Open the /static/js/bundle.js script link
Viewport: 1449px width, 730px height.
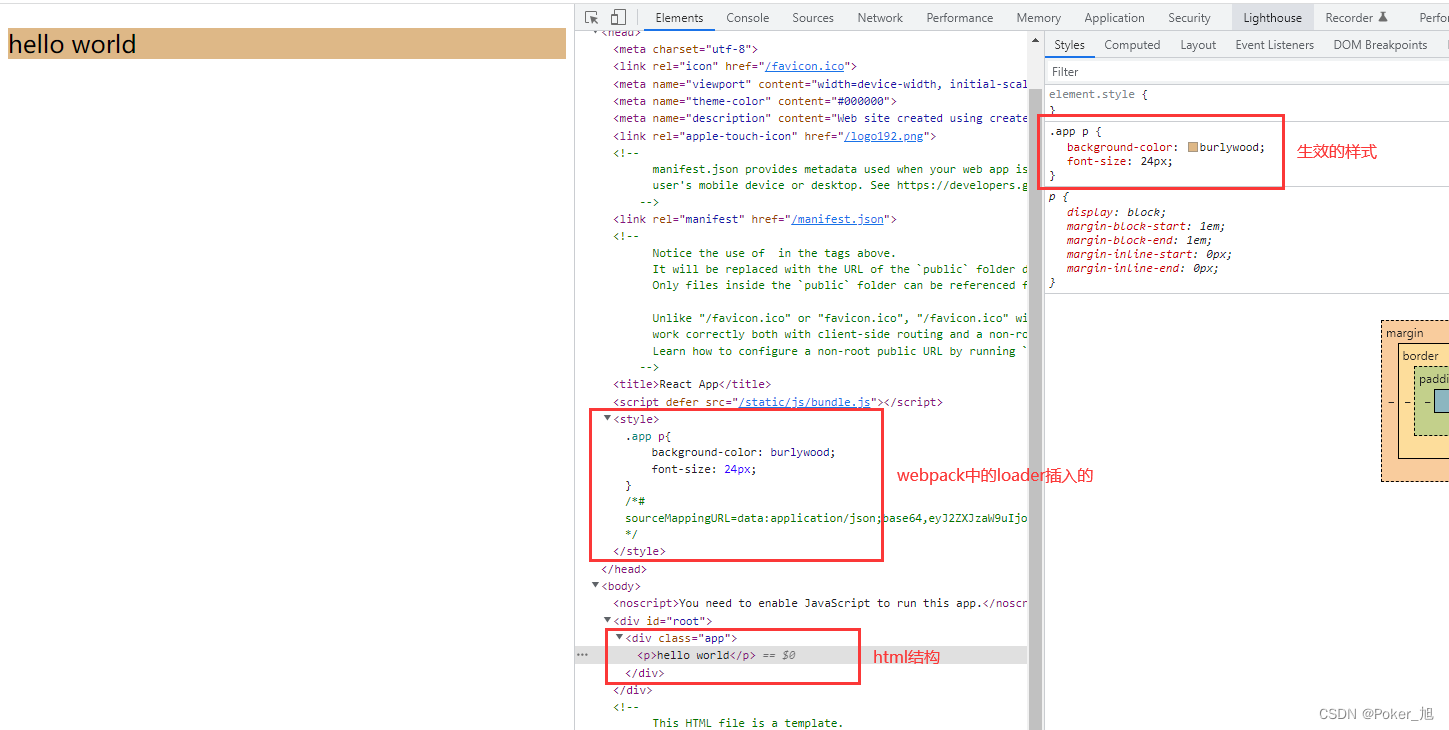805,402
